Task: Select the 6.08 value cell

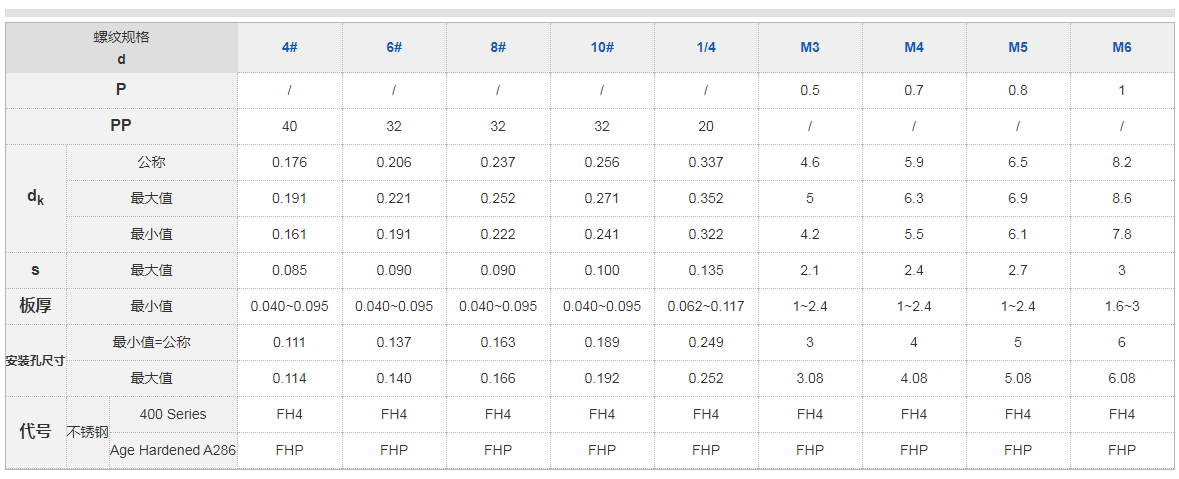Action: 1122,378
